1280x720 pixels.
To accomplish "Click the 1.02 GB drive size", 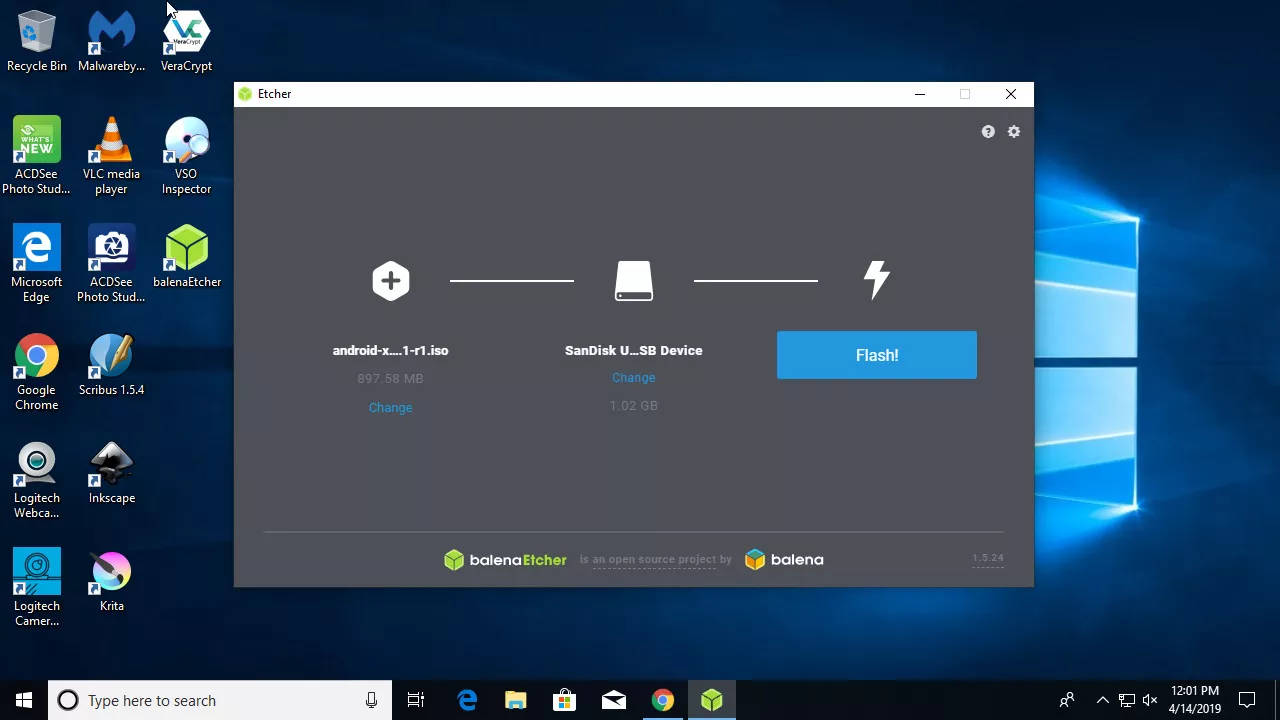I will (x=634, y=406).
